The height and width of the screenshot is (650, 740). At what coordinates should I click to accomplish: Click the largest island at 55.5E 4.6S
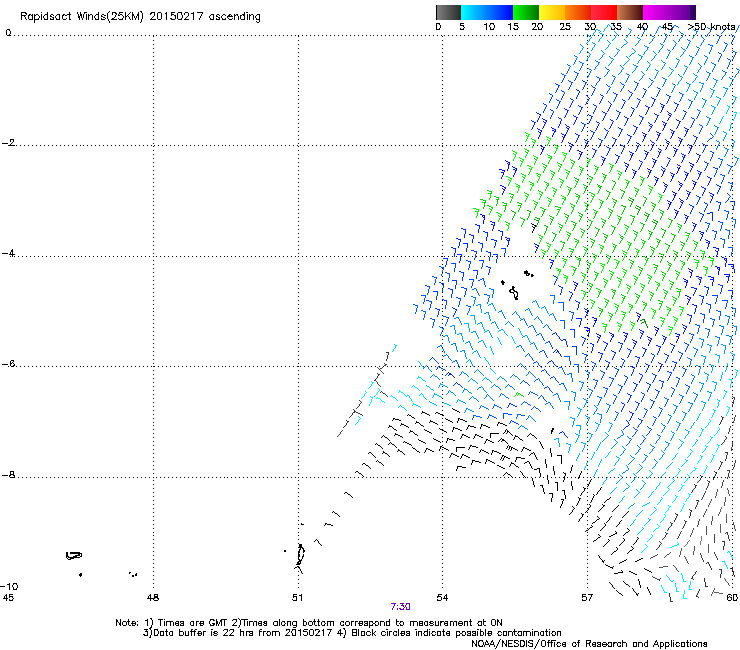514,293
